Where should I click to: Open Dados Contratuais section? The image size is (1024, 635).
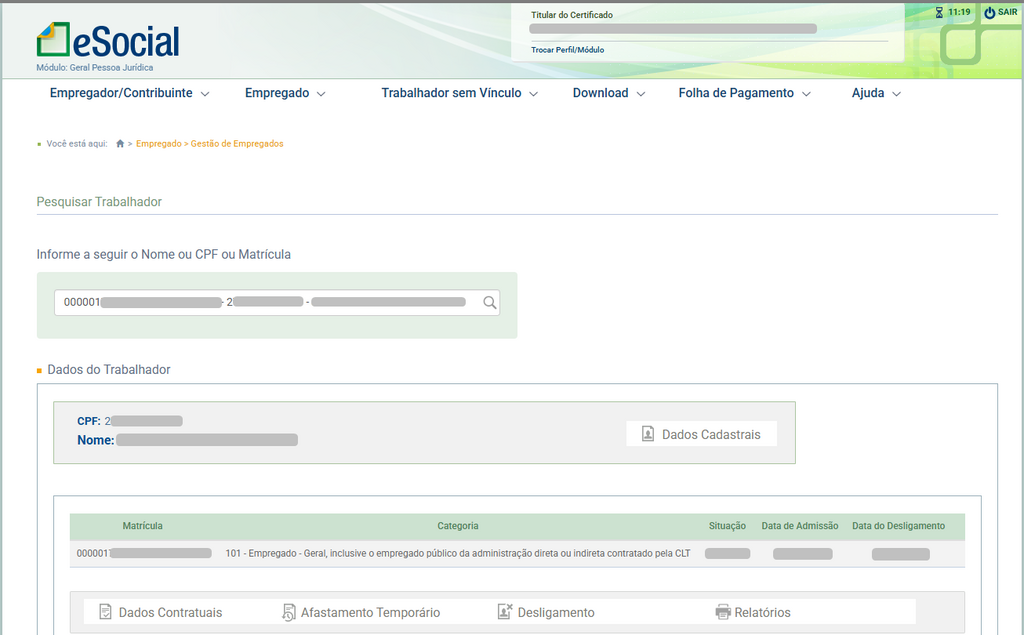click(160, 612)
